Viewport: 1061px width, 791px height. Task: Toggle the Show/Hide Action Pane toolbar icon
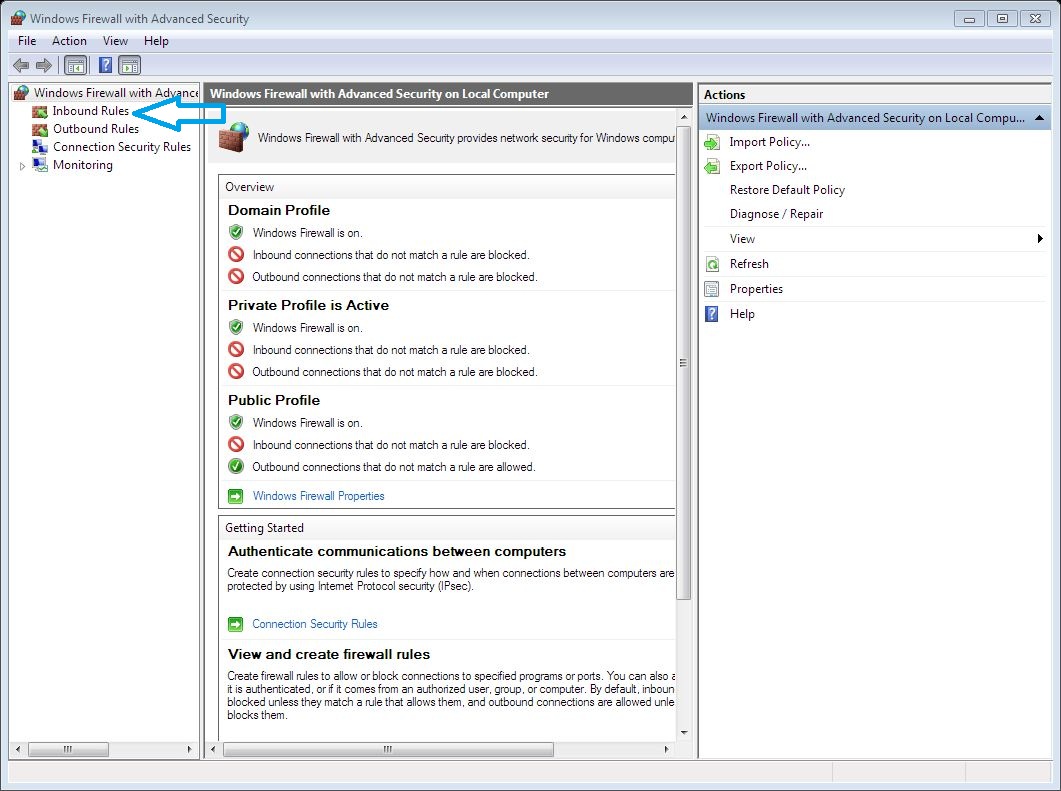point(129,66)
